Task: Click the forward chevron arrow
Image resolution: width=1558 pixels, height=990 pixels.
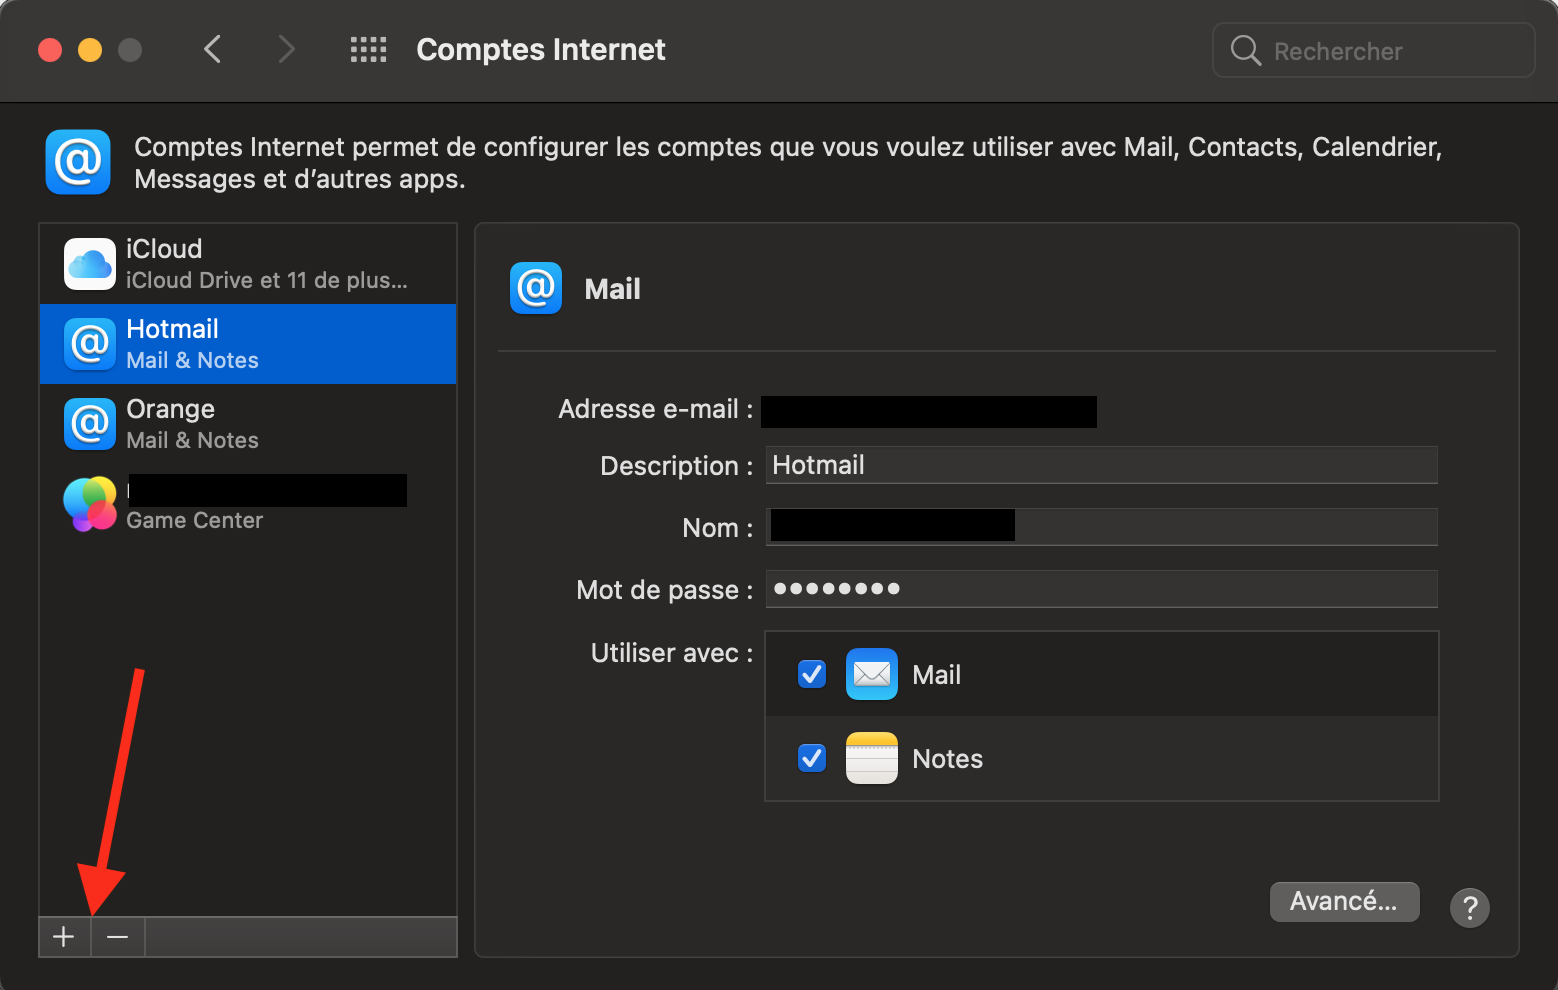Action: tap(286, 50)
